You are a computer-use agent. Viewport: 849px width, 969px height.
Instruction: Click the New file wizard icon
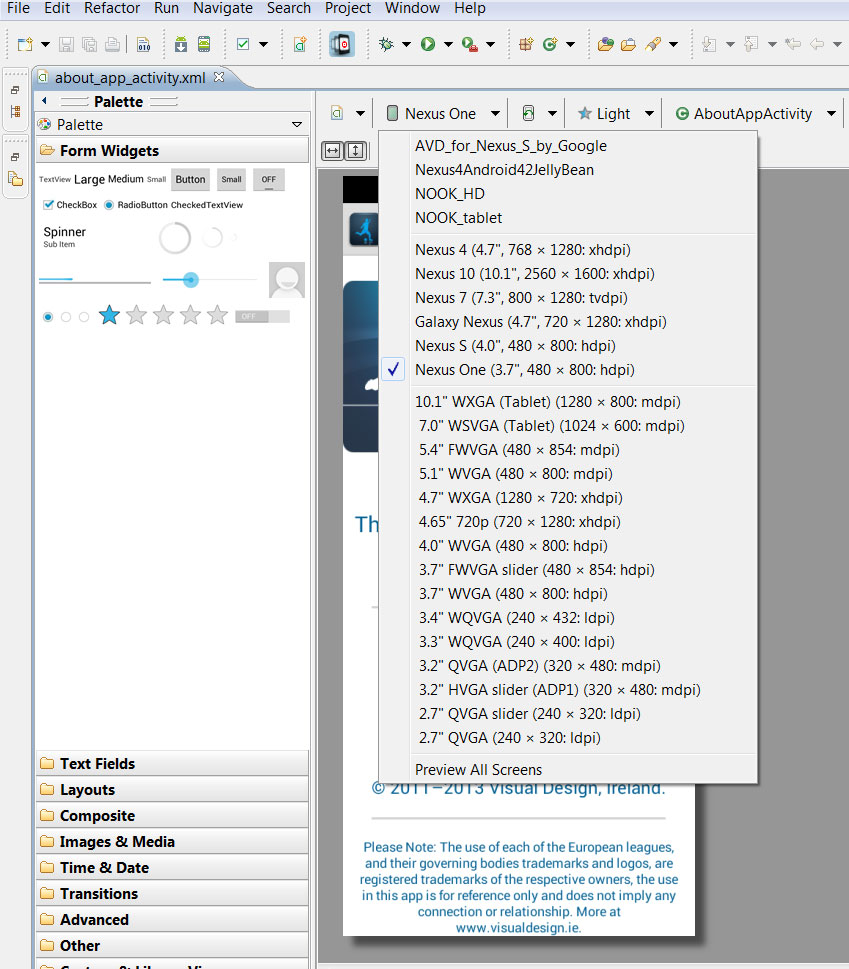tap(25, 44)
